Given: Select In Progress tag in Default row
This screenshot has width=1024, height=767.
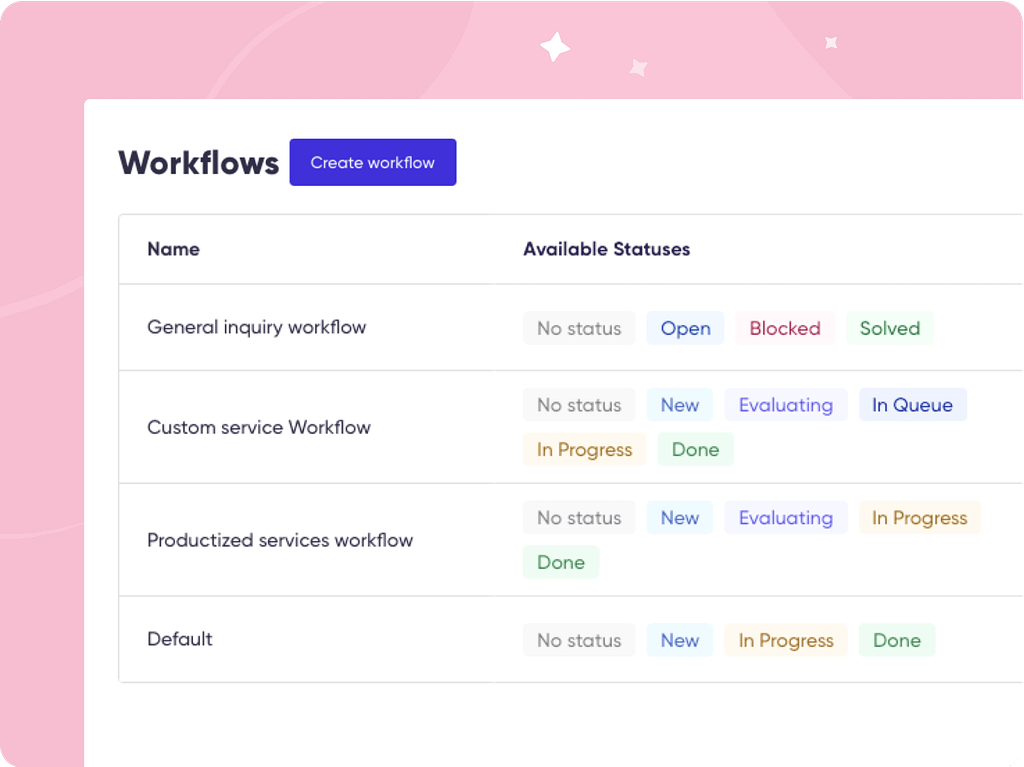Looking at the screenshot, I should tap(786, 640).
